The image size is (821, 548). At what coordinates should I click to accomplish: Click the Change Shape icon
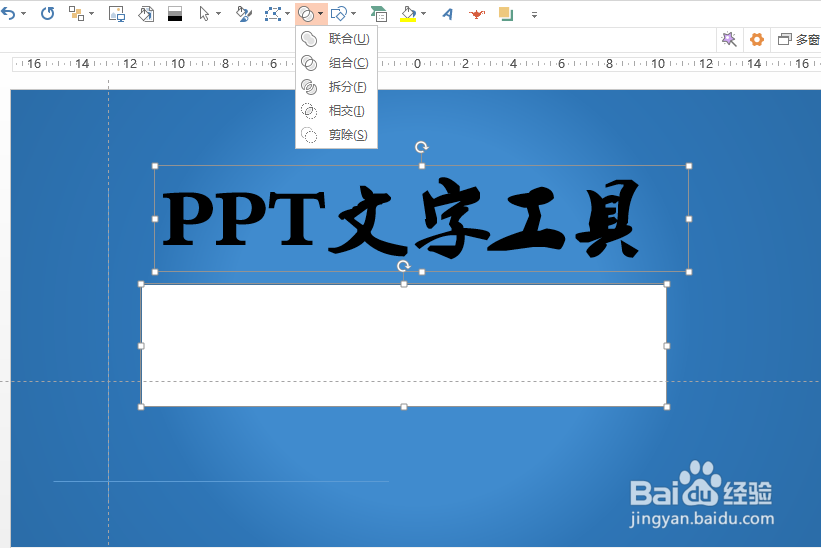click(339, 14)
